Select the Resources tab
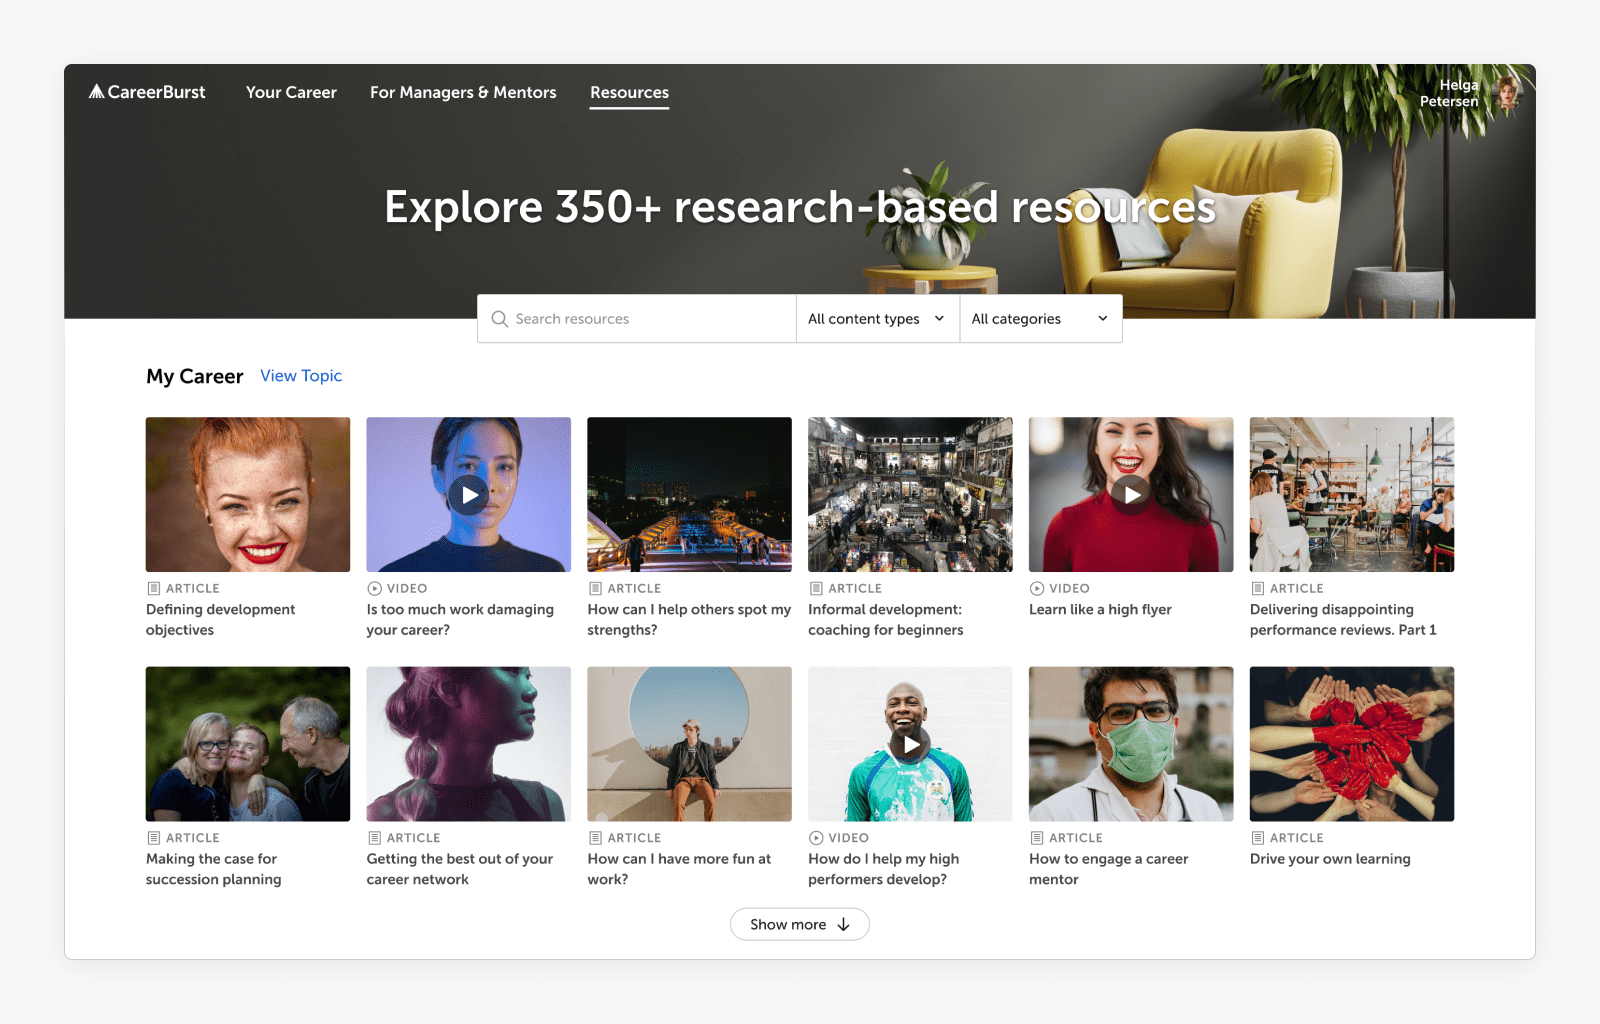 (629, 92)
